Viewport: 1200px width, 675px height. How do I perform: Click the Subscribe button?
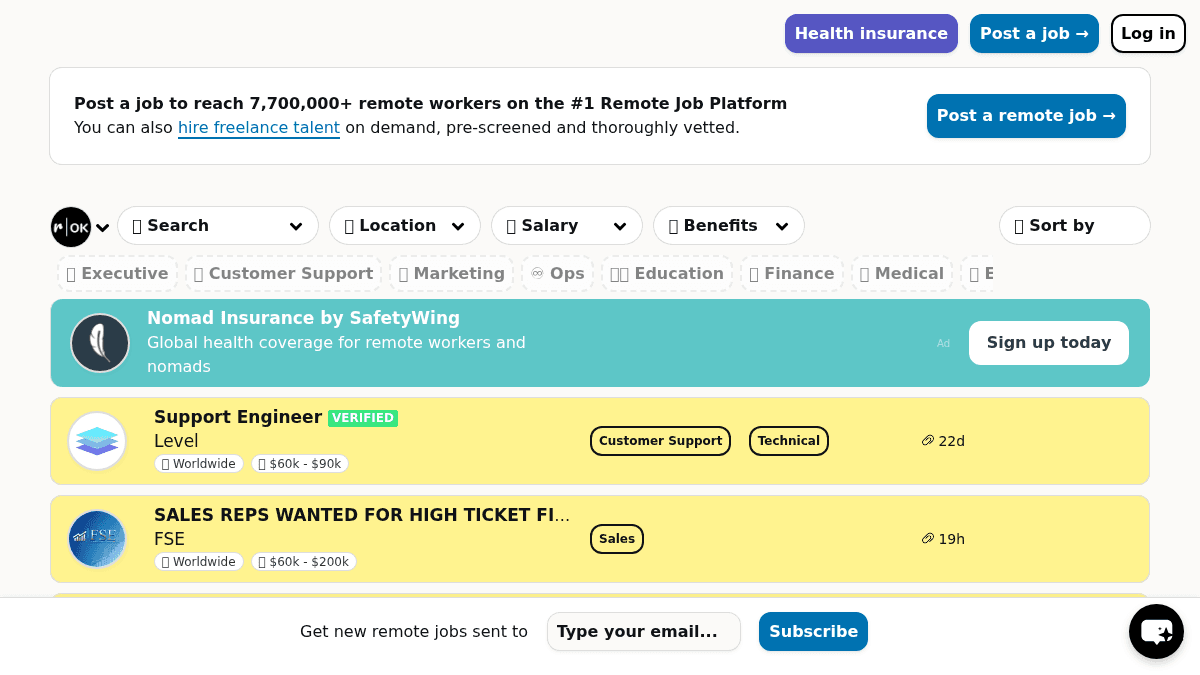coord(813,632)
